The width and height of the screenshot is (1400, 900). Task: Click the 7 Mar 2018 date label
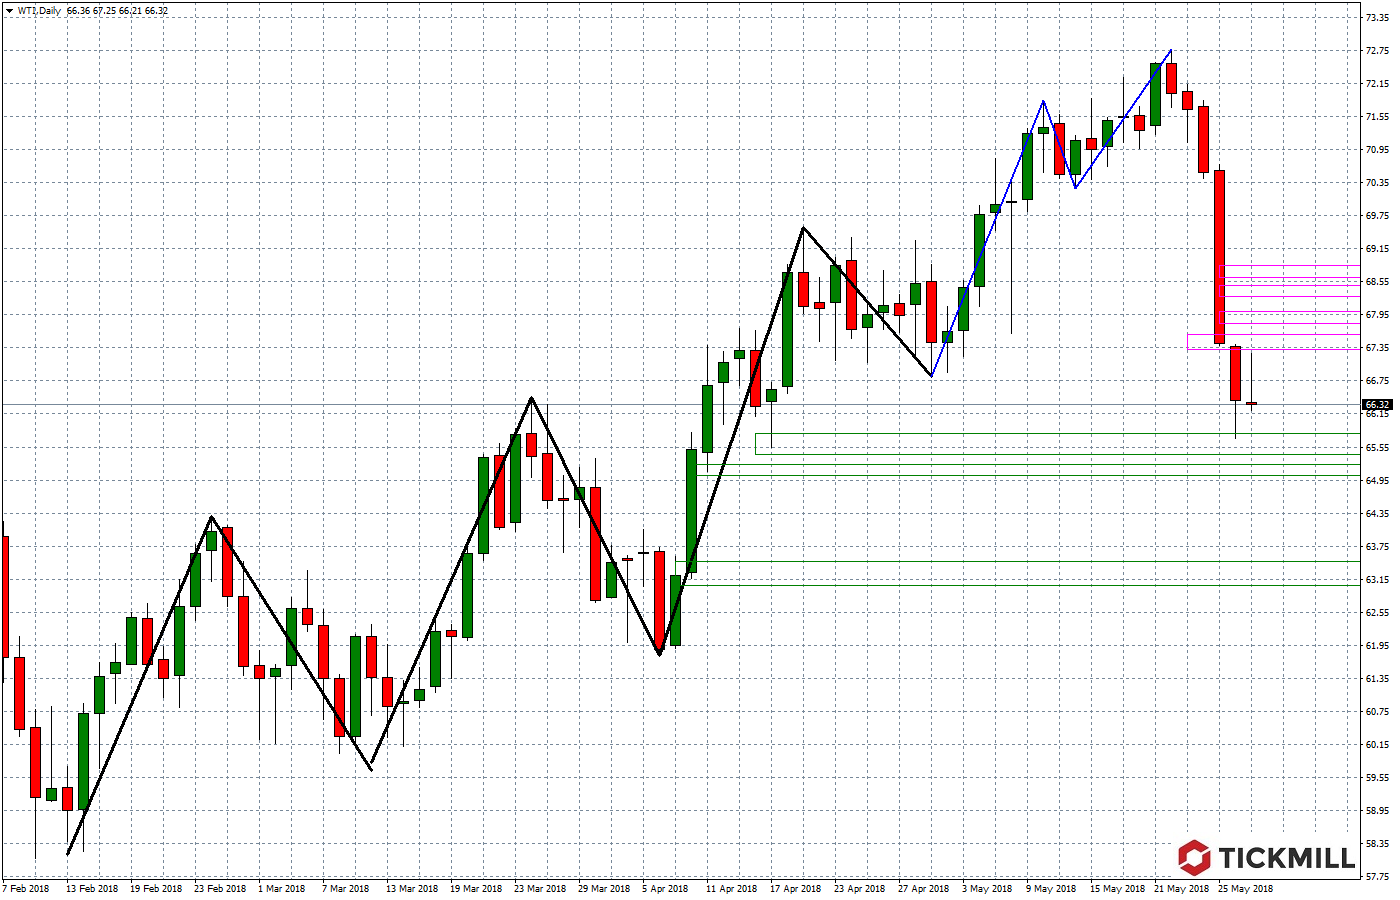[346, 888]
